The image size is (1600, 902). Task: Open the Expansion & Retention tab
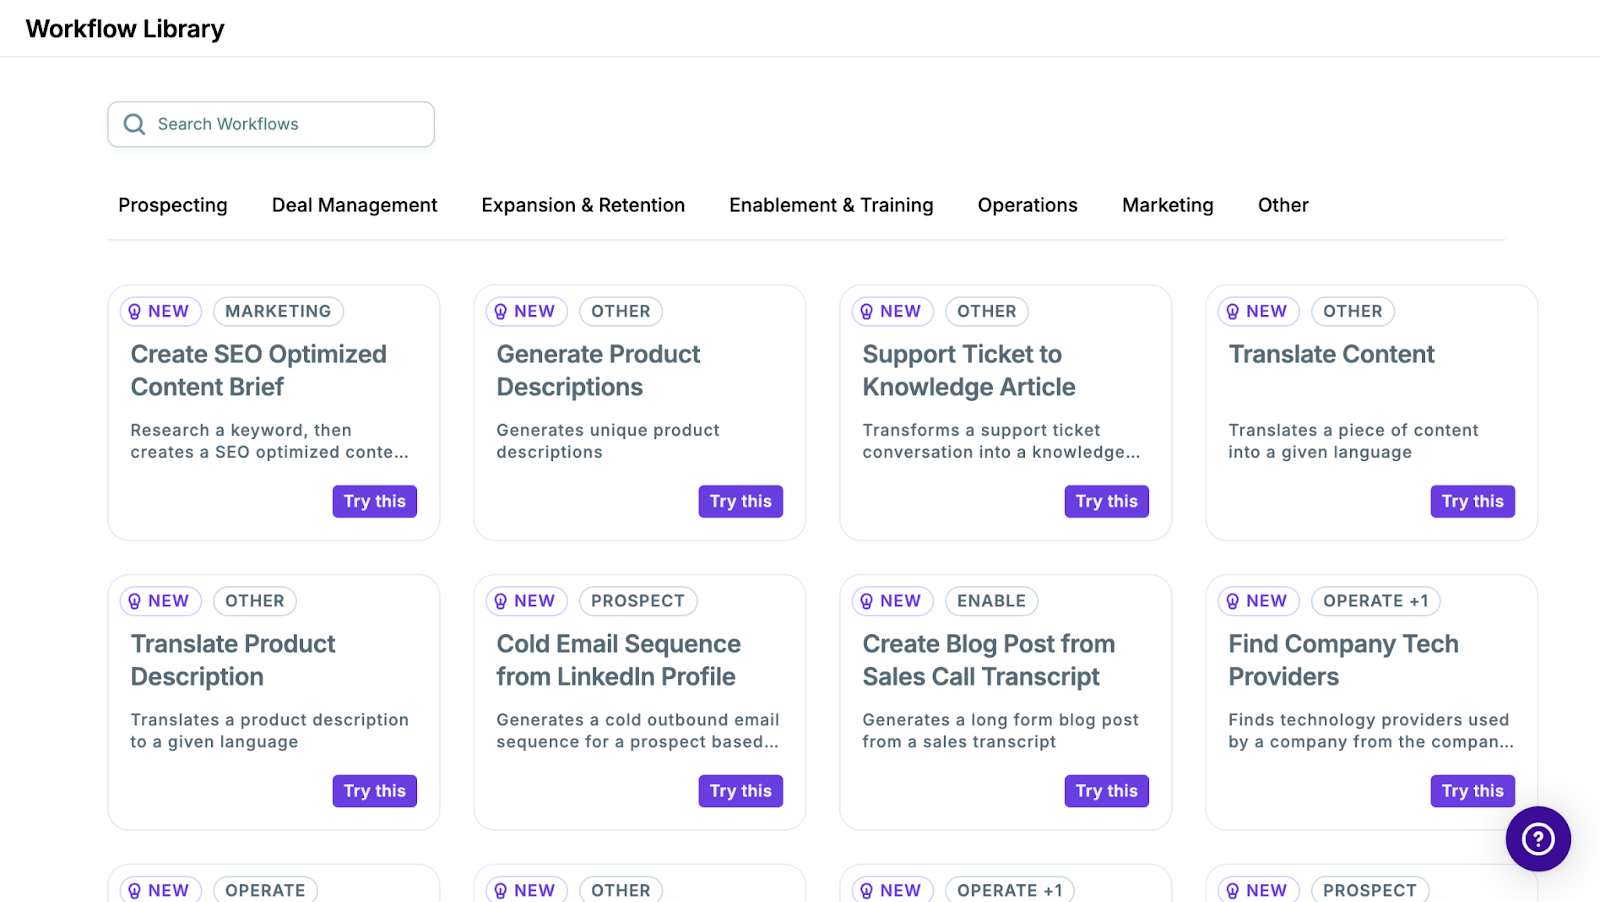[x=583, y=205]
